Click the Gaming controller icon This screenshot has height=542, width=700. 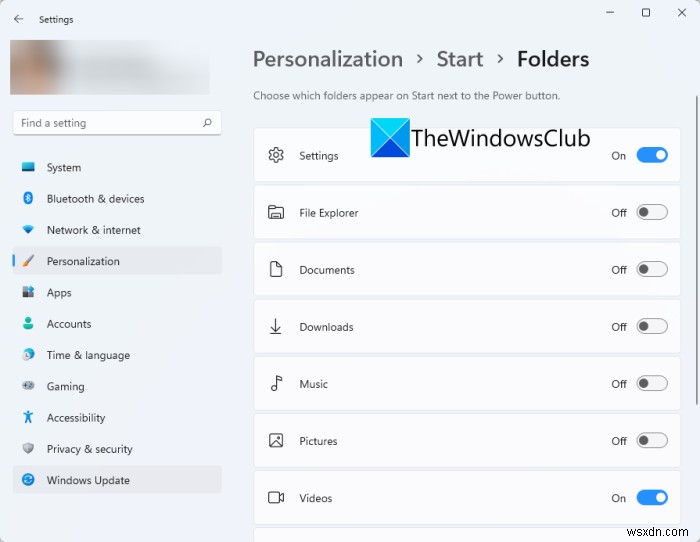point(28,385)
